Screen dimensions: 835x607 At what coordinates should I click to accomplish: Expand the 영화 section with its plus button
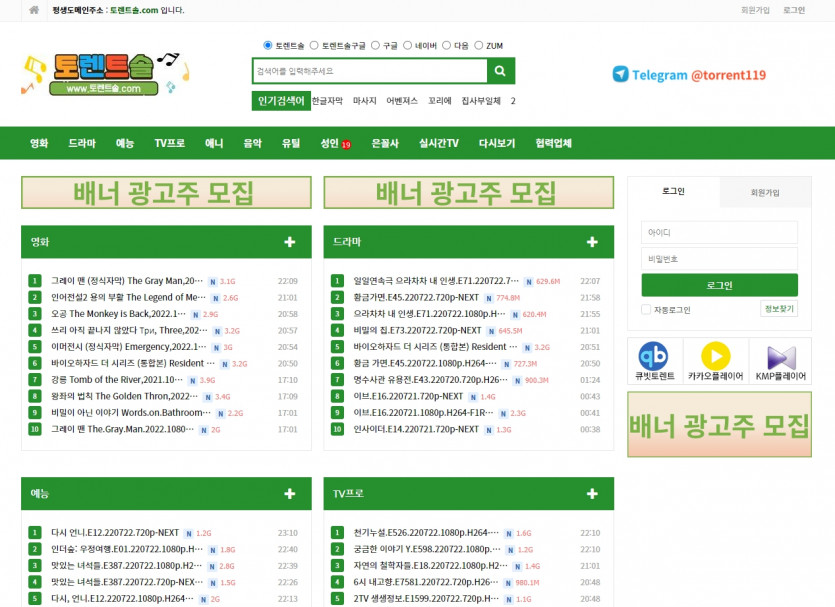(x=290, y=241)
